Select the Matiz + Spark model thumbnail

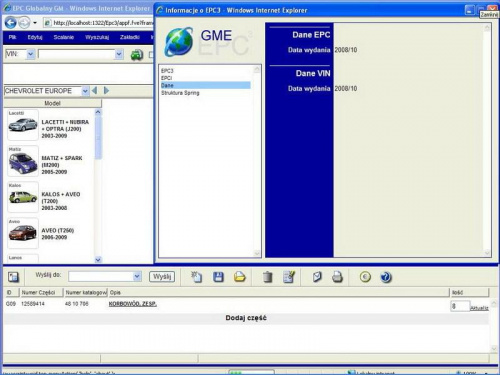(x=23, y=161)
